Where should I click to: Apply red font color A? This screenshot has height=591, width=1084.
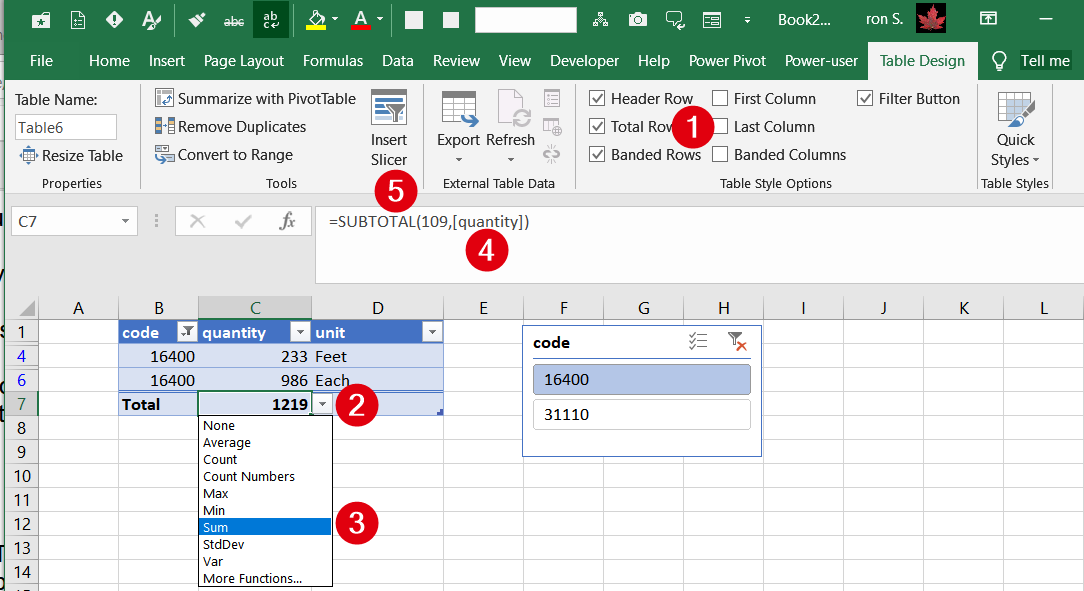pyautogui.click(x=360, y=19)
